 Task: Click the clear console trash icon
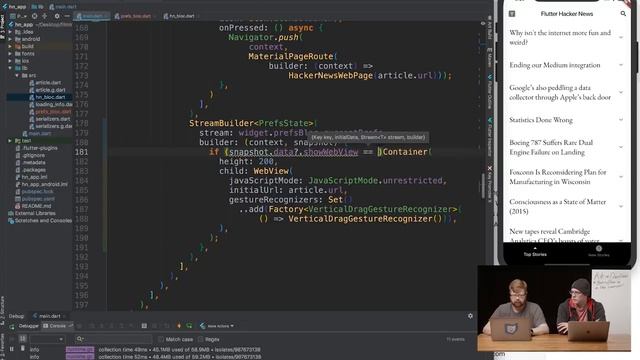tap(23, 348)
